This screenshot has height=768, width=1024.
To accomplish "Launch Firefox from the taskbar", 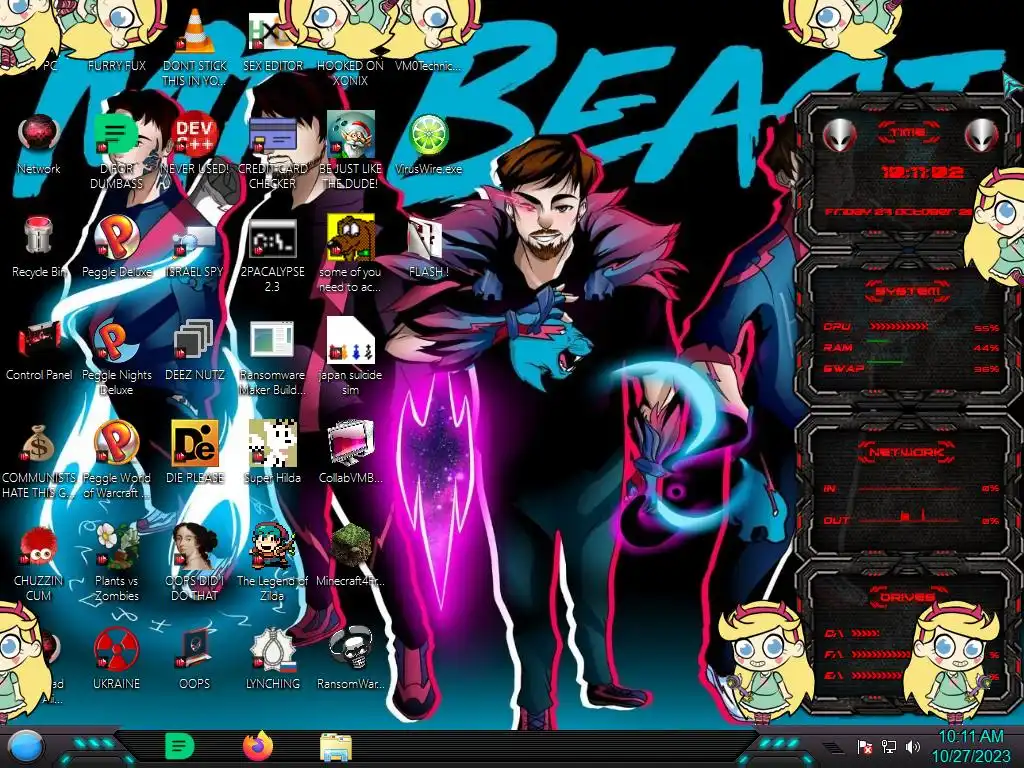I will pos(258,746).
